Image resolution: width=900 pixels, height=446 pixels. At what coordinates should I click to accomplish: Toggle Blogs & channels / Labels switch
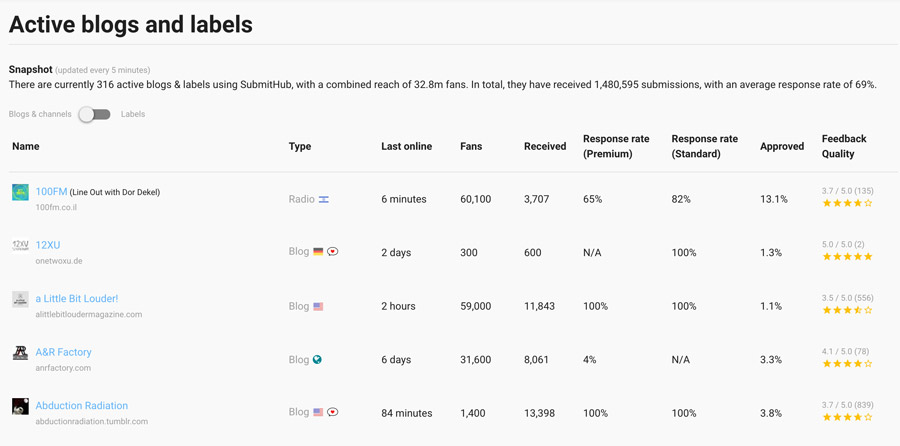(95, 114)
